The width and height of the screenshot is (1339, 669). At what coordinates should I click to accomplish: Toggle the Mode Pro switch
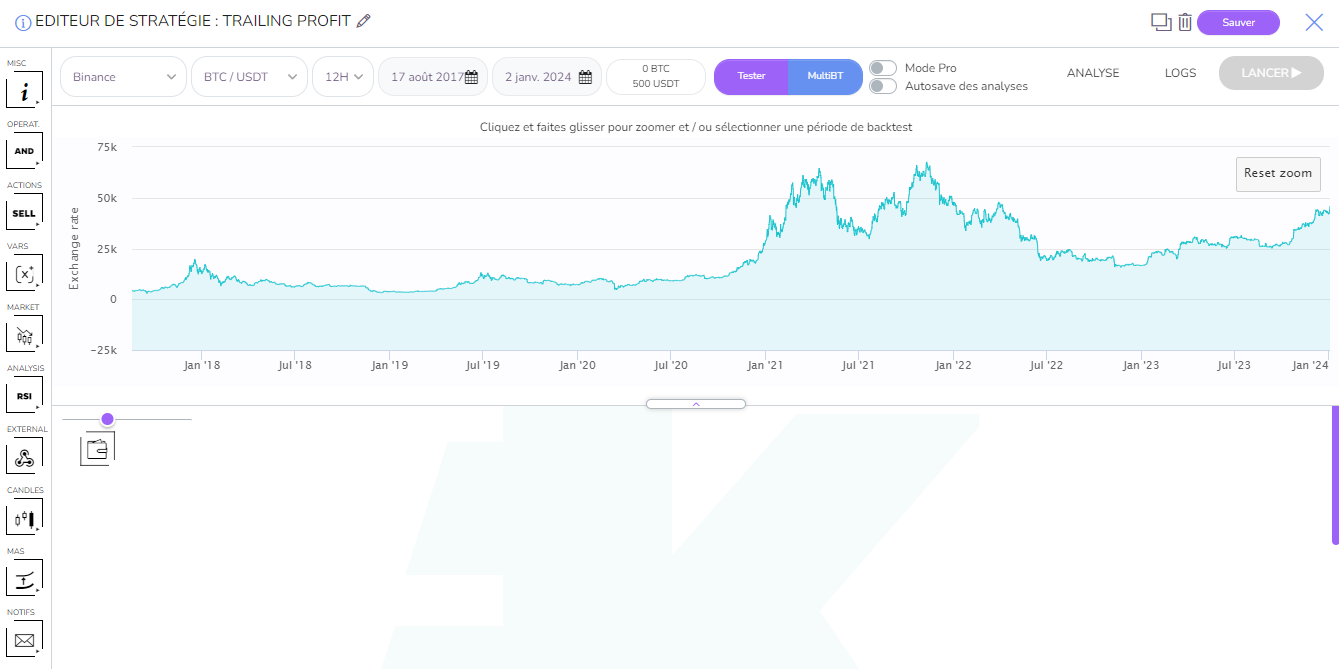coord(882,68)
